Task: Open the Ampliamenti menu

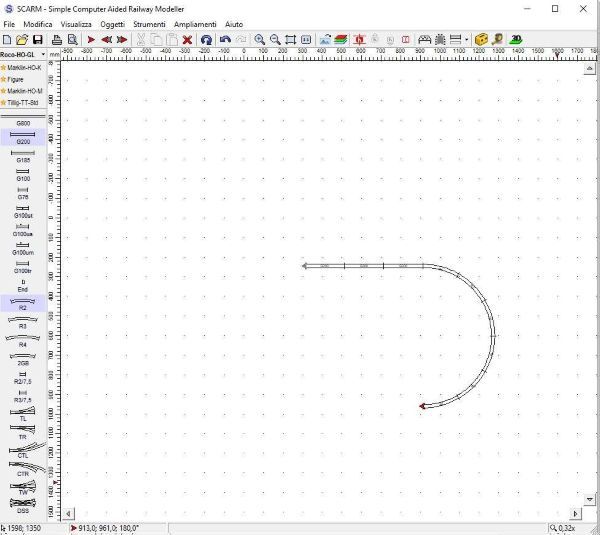Action: (195, 24)
